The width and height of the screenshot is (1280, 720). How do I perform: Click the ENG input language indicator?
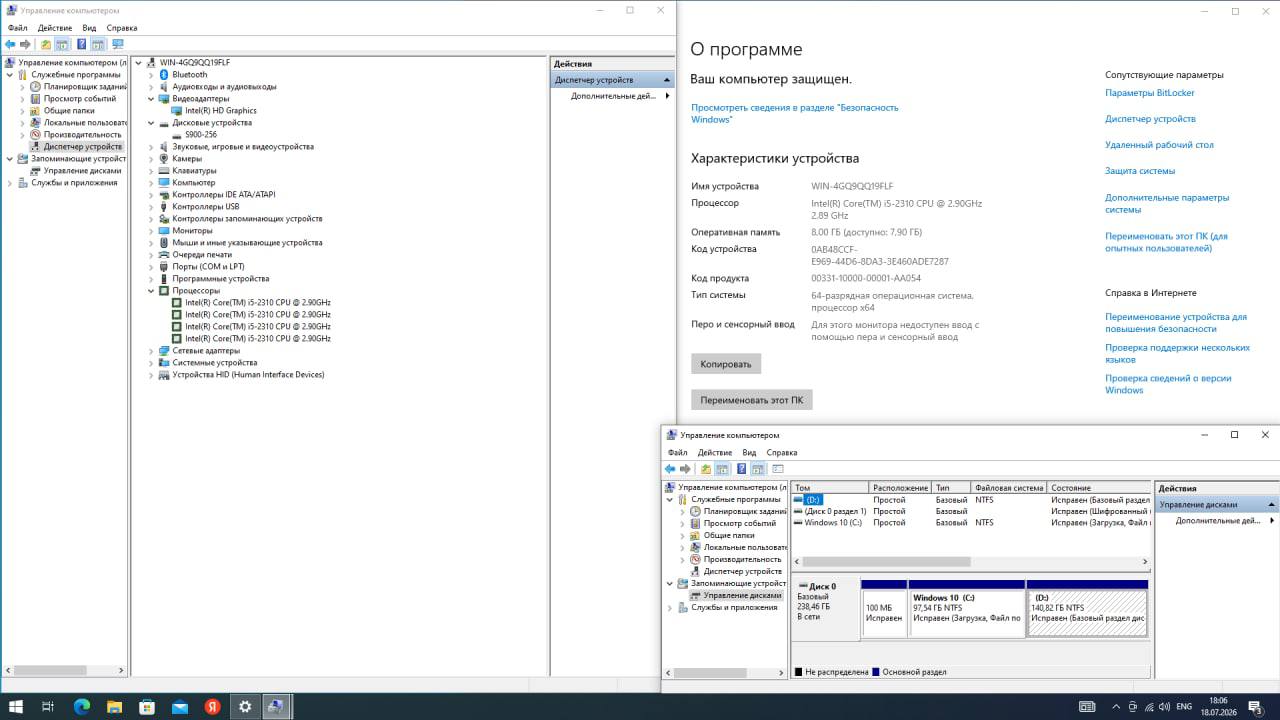[1185, 707]
